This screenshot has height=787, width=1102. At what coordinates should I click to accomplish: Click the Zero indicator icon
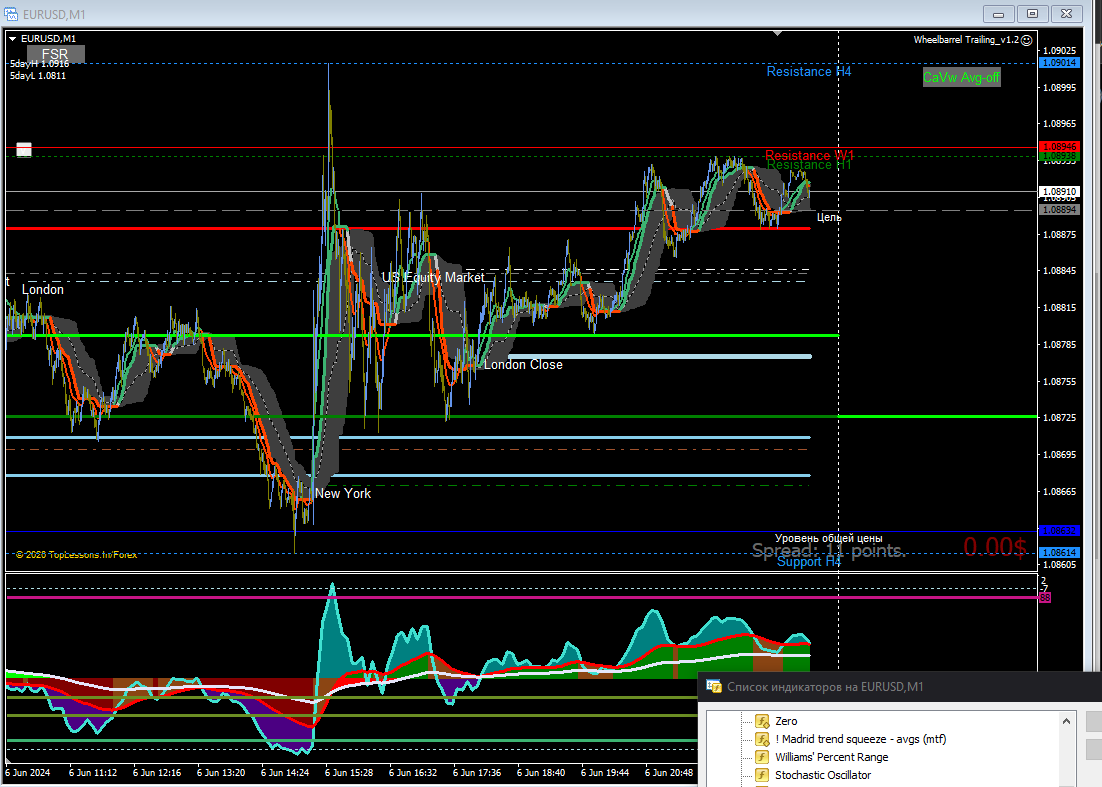(x=762, y=721)
